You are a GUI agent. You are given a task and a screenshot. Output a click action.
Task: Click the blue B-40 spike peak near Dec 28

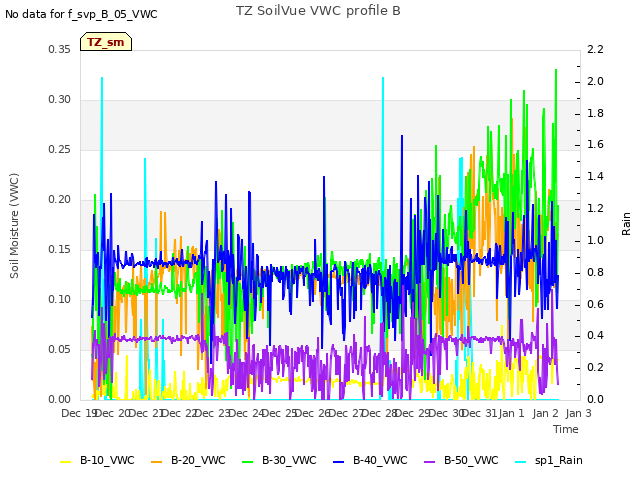pyautogui.click(x=402, y=136)
